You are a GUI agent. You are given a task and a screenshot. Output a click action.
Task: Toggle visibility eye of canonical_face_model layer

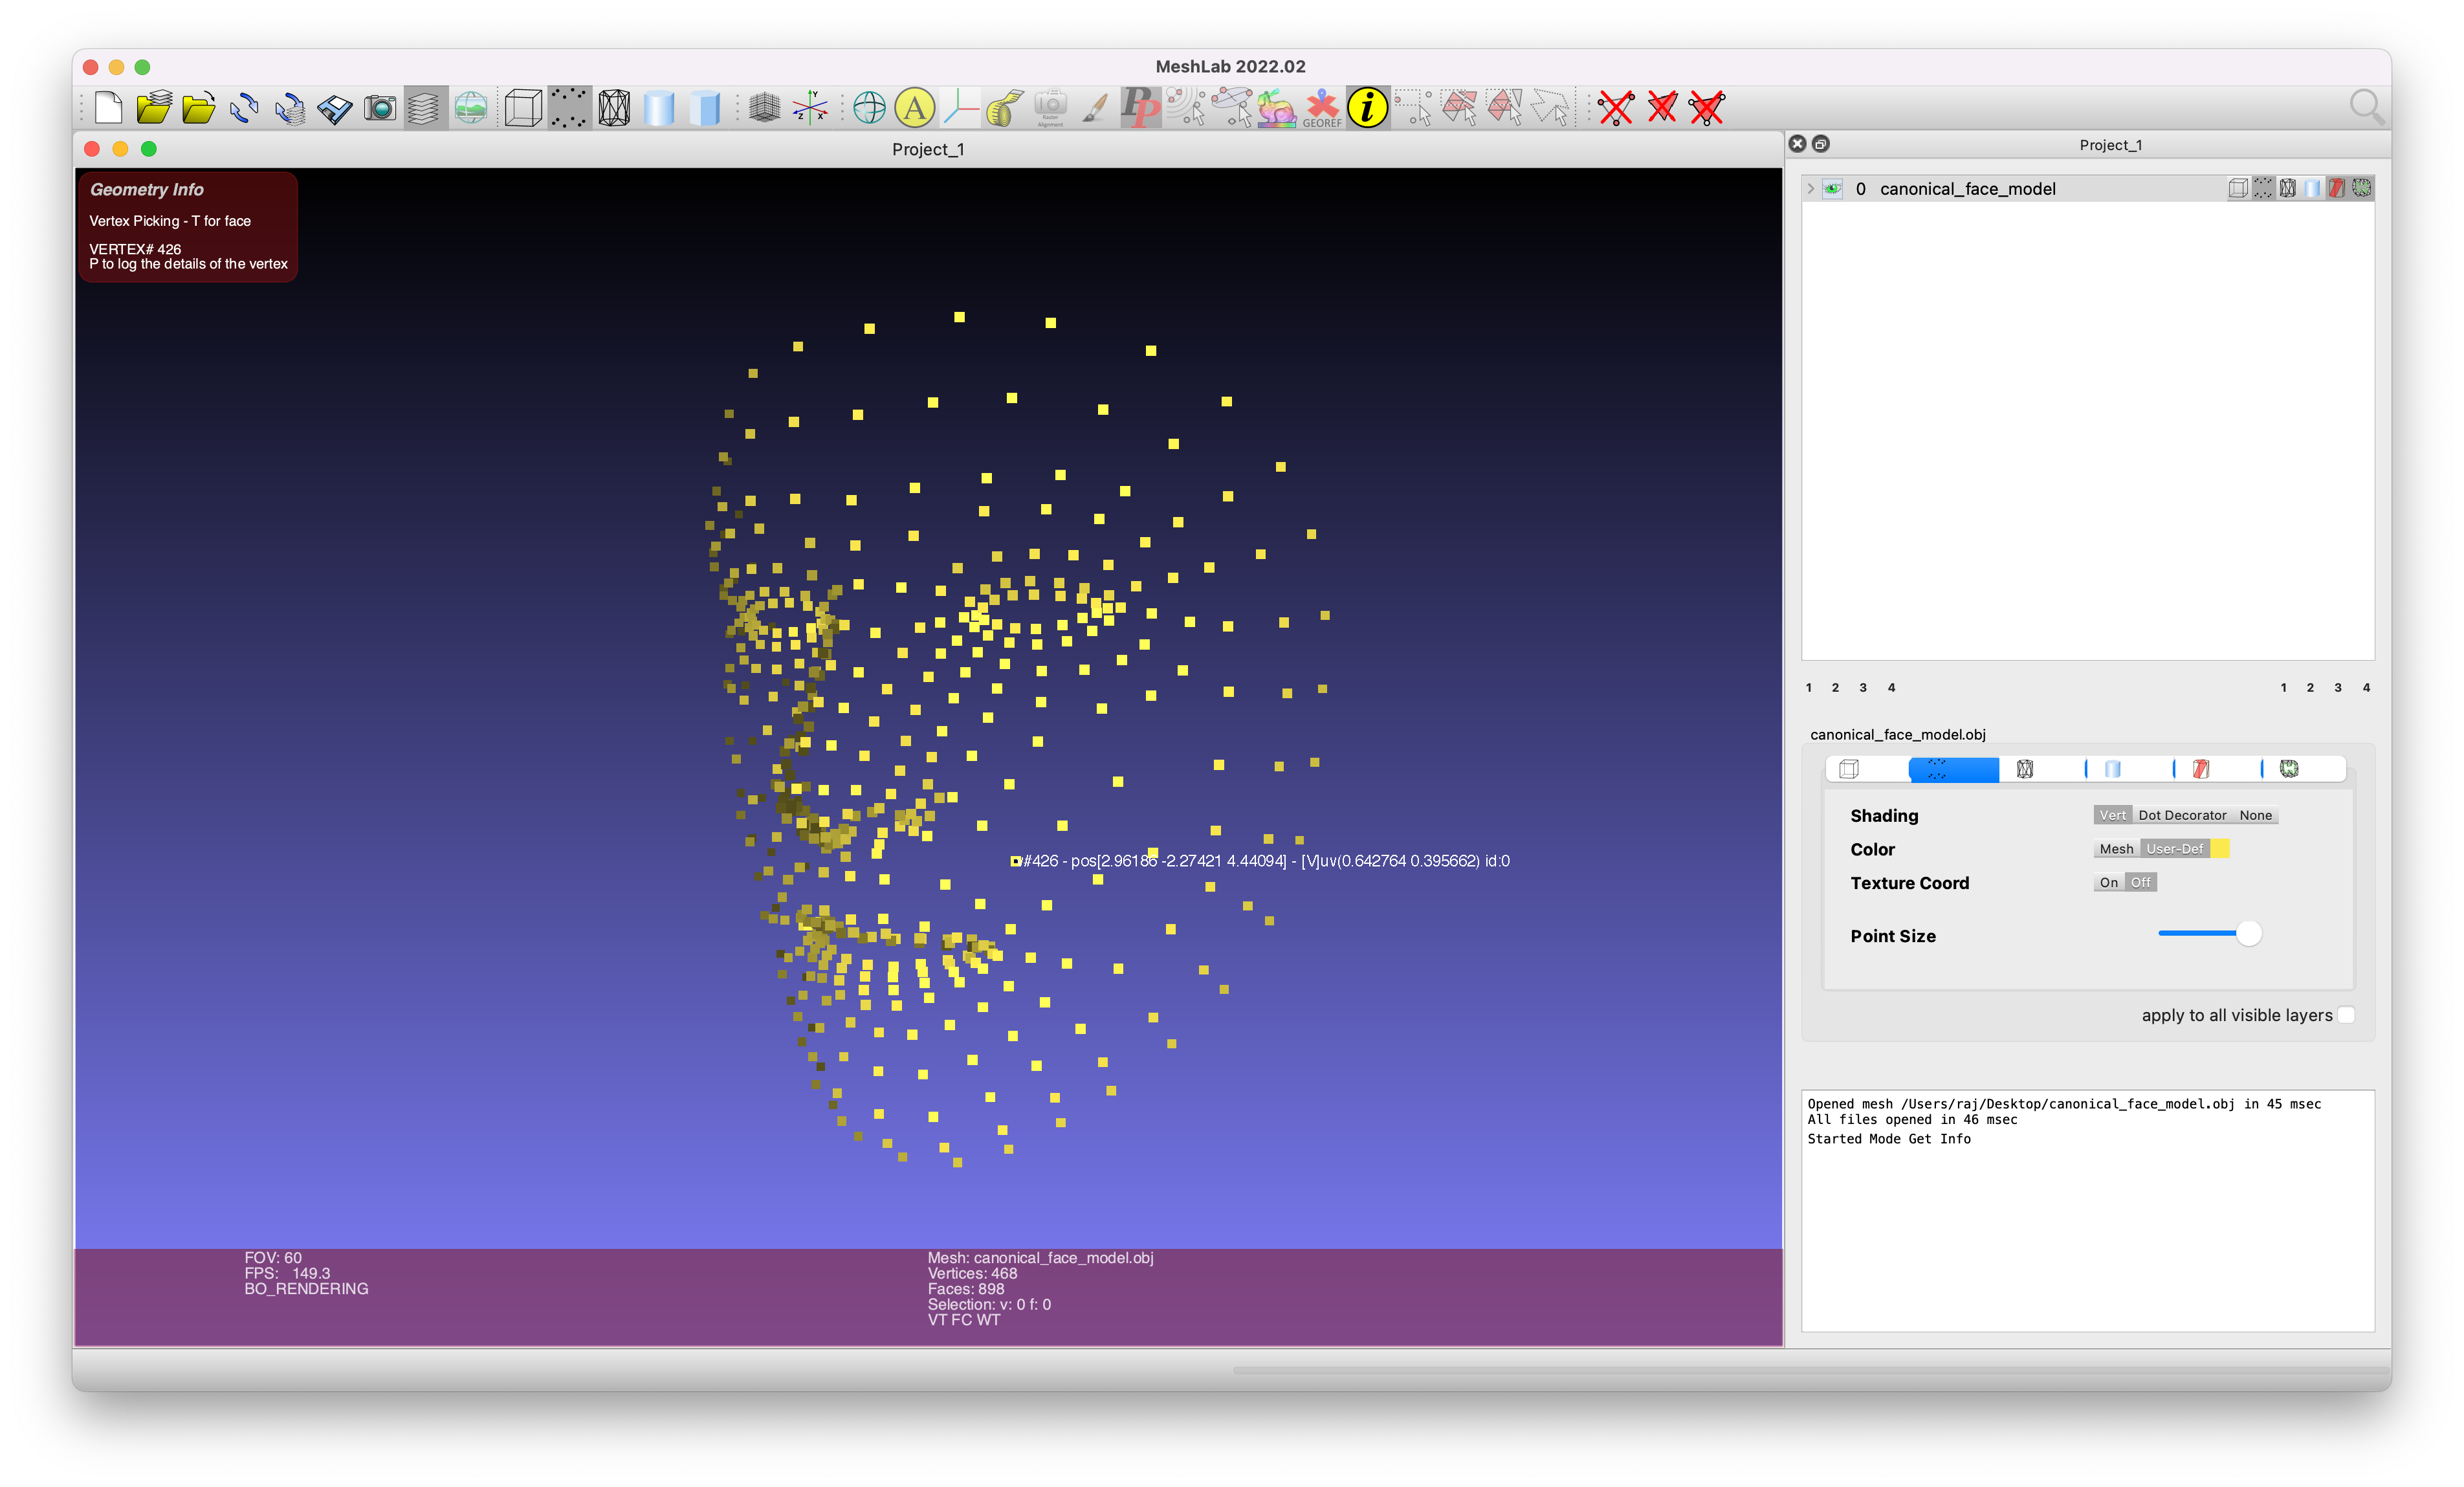[x=1833, y=189]
